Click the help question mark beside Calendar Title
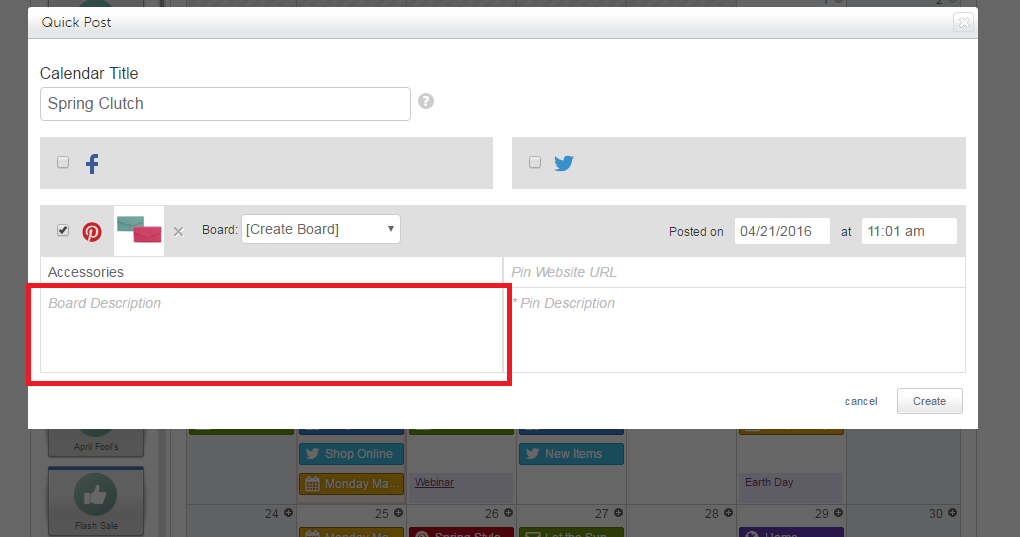The height and width of the screenshot is (537, 1020). point(426,101)
